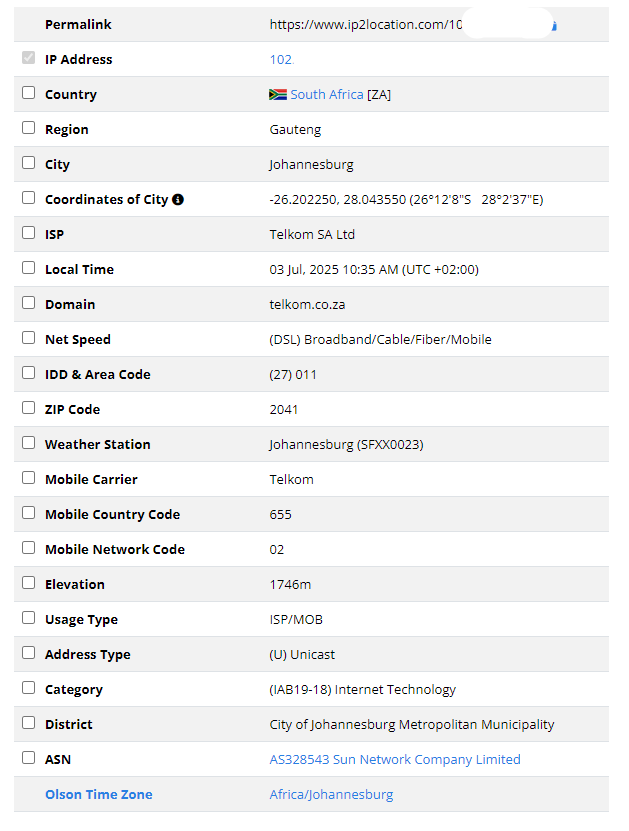
Task: Check the City row checkbox
Action: pos(29,163)
